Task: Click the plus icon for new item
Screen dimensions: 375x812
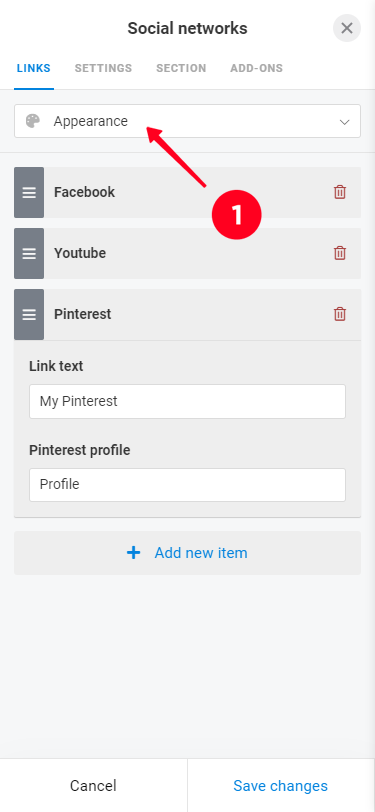Action: pyautogui.click(x=134, y=553)
